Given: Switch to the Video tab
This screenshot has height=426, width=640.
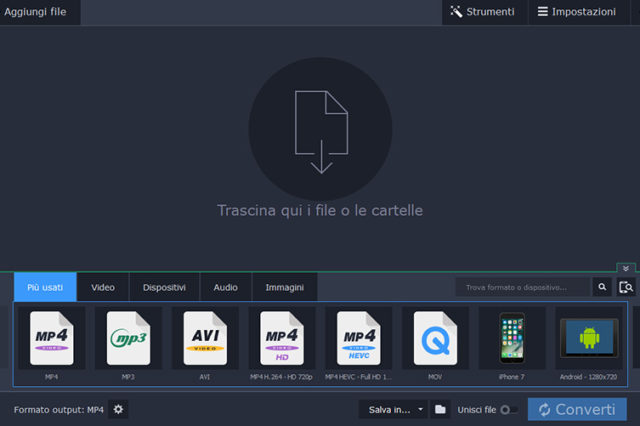Looking at the screenshot, I should click(x=103, y=287).
